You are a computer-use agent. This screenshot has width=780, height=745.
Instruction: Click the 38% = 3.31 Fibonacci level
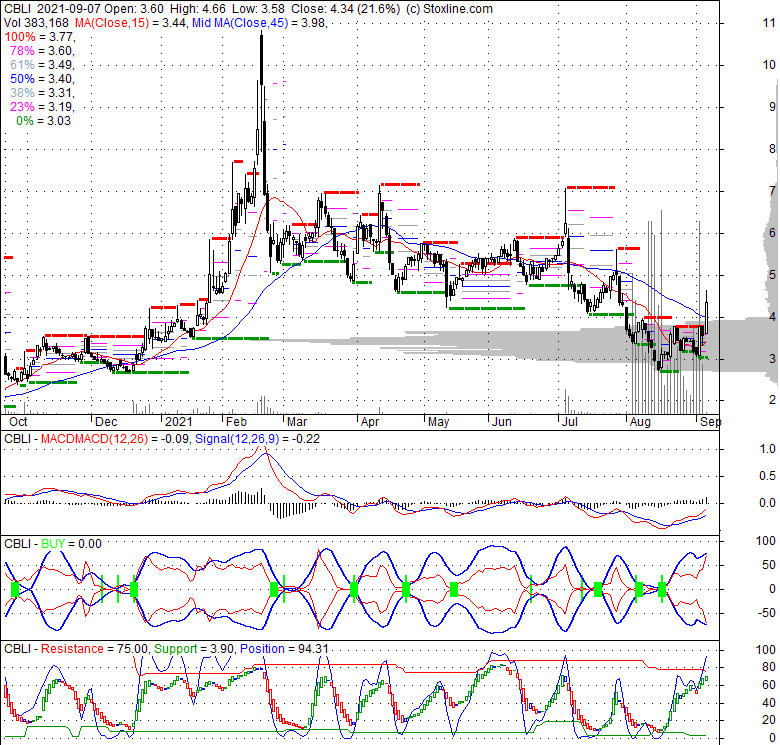42,93
